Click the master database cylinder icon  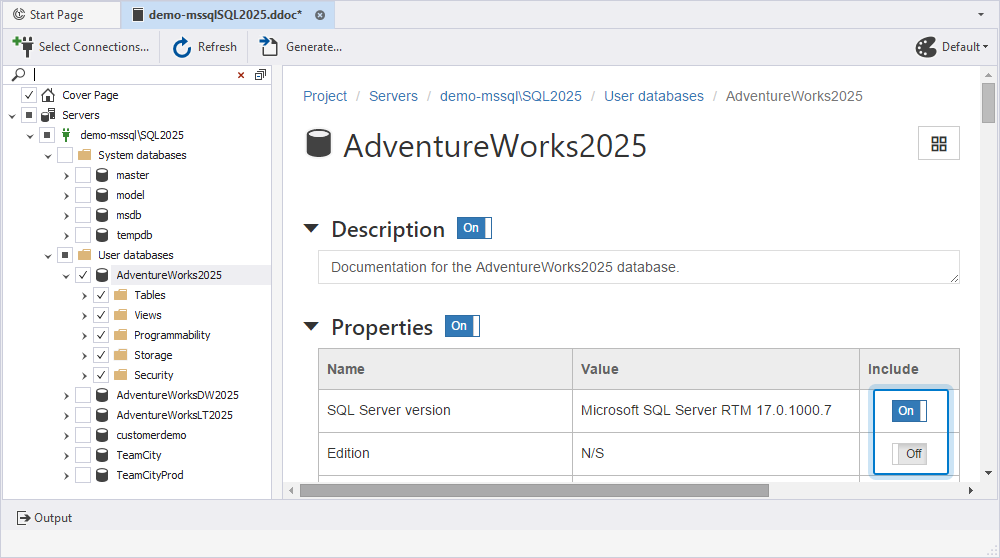102,175
